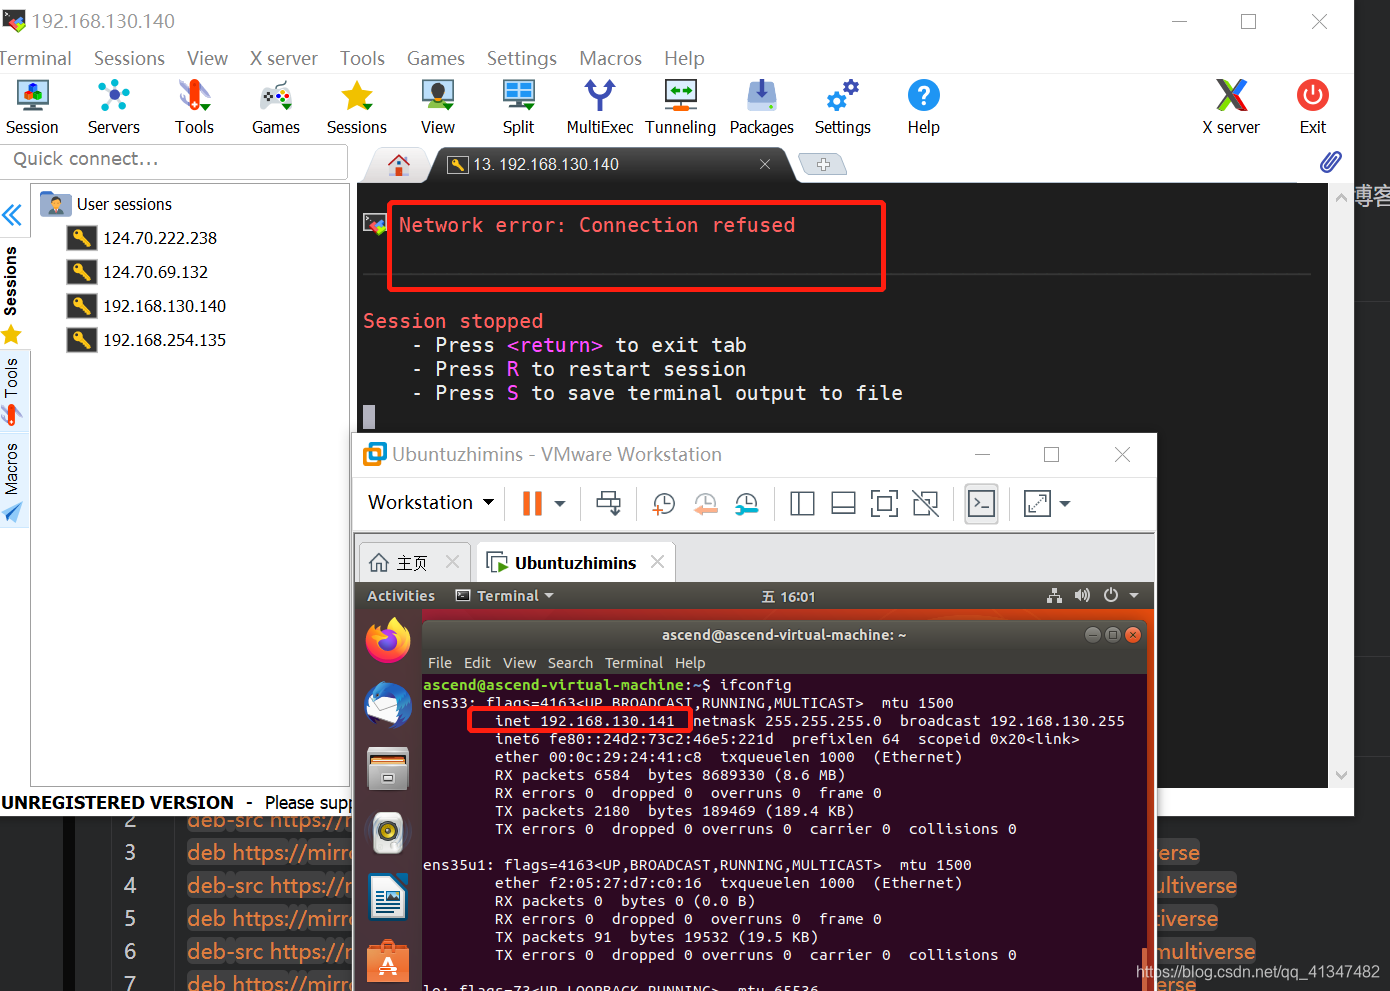Image resolution: width=1390 pixels, height=991 pixels.
Task: Open the X server menu
Action: 284,58
